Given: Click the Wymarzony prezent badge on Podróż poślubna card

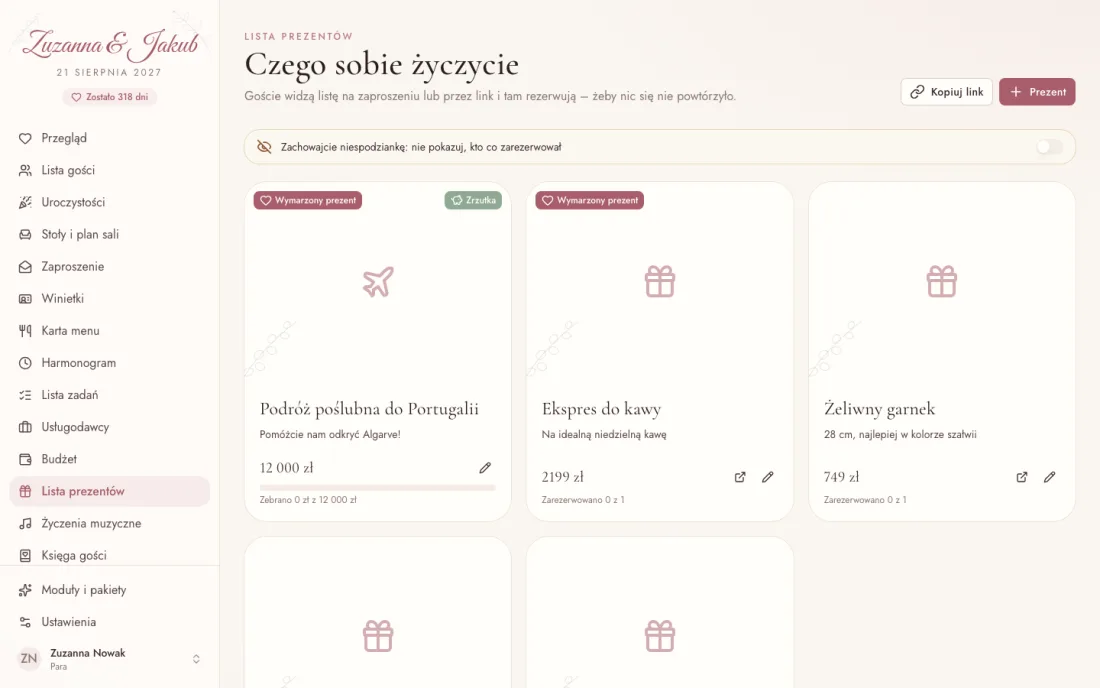Looking at the screenshot, I should (x=308, y=201).
